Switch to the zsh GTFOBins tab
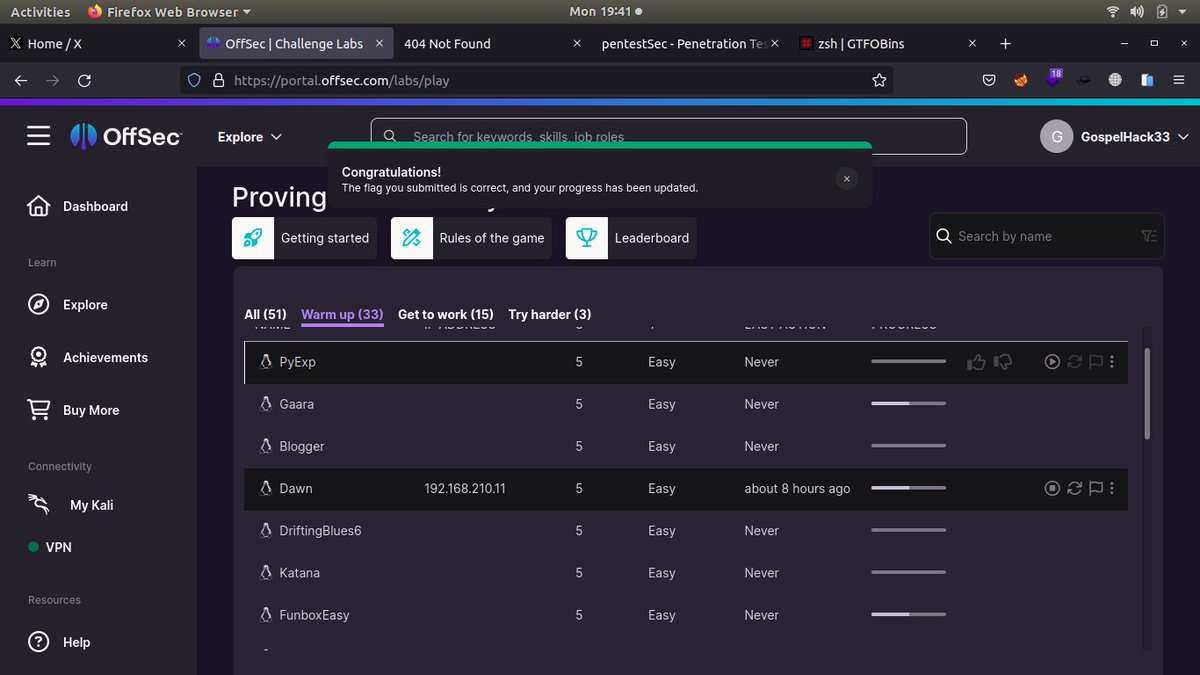Image resolution: width=1200 pixels, height=675 pixels. (x=886, y=44)
